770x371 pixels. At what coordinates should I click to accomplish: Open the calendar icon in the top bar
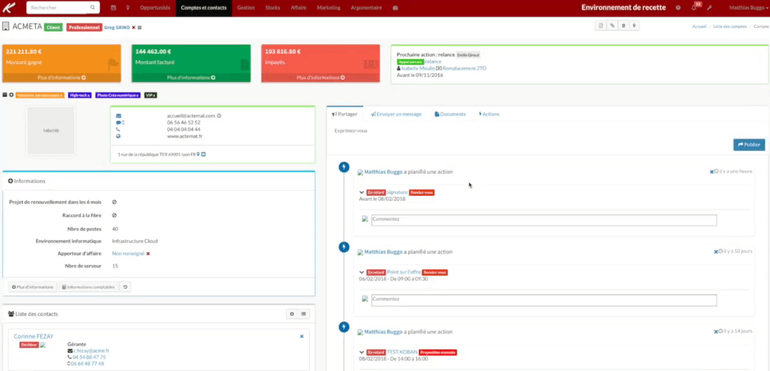tap(113, 8)
